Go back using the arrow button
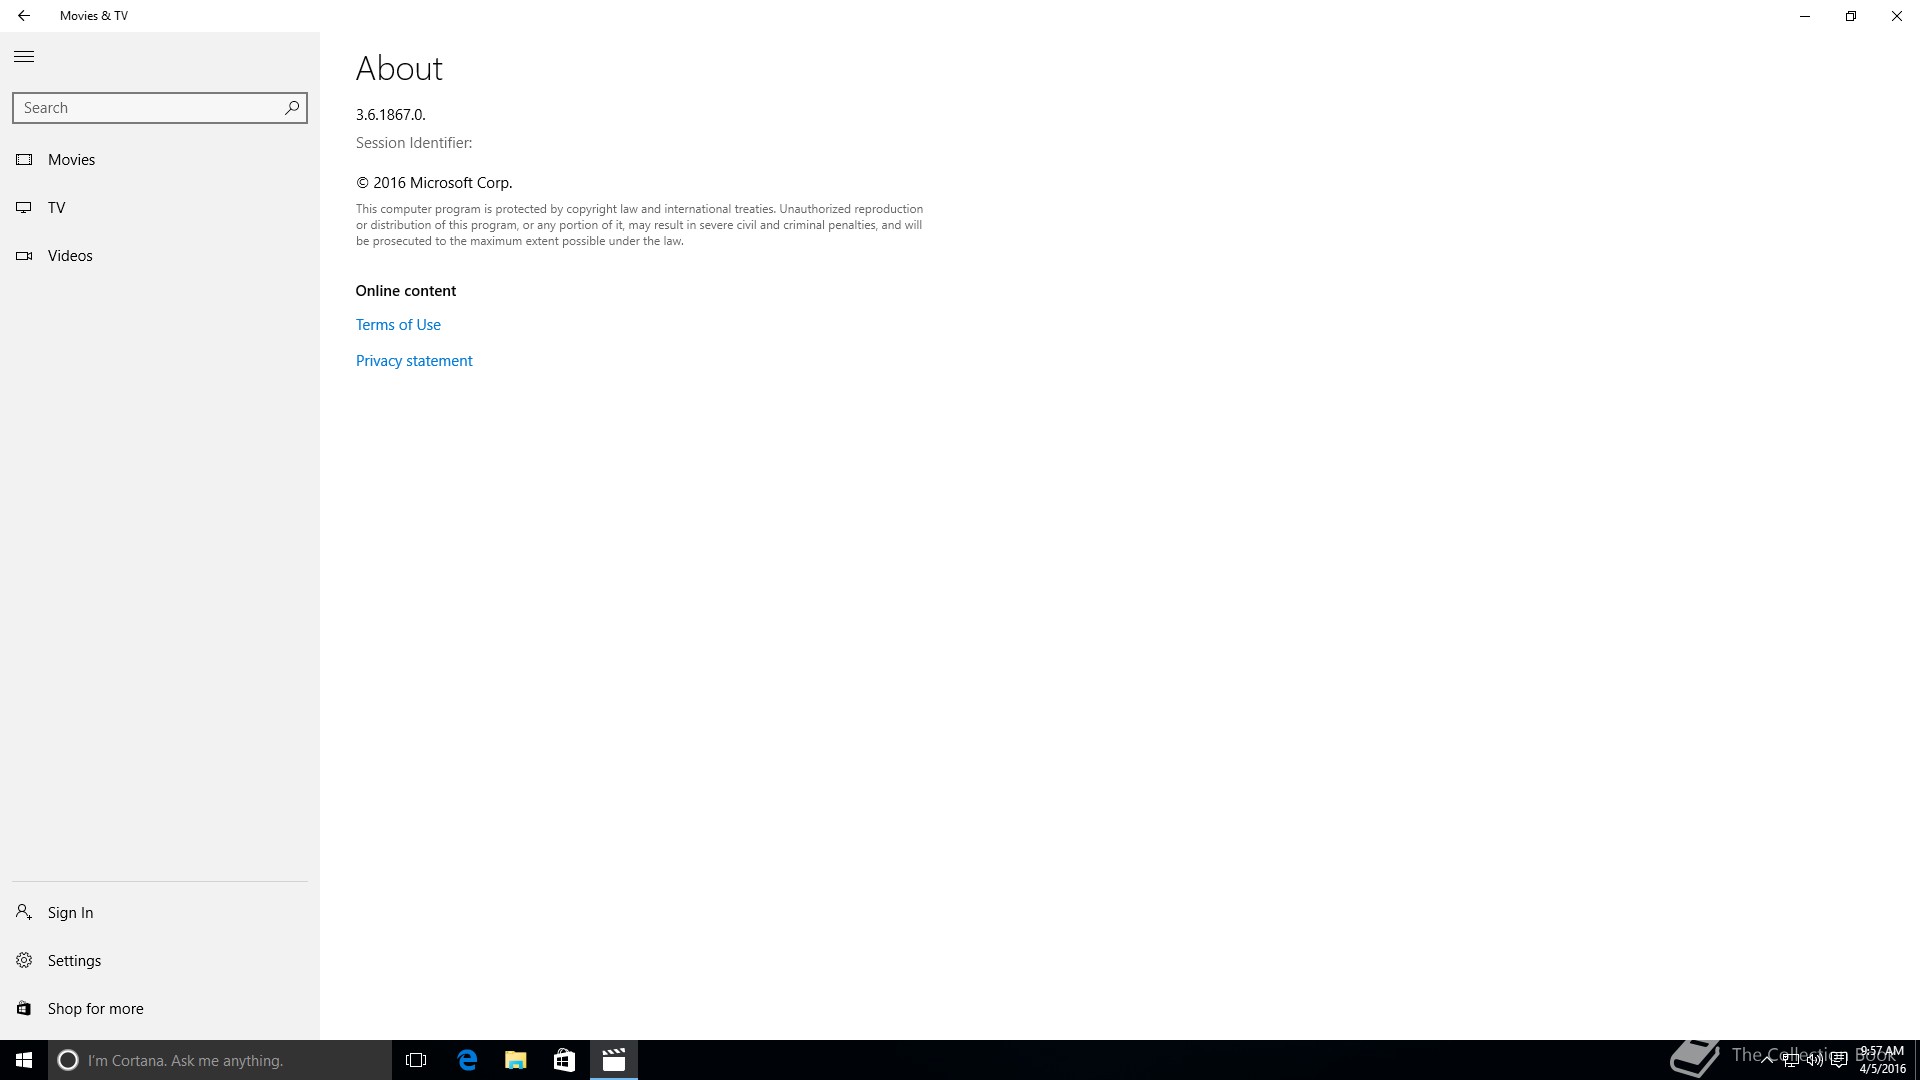The height and width of the screenshot is (1080, 1920). (24, 16)
